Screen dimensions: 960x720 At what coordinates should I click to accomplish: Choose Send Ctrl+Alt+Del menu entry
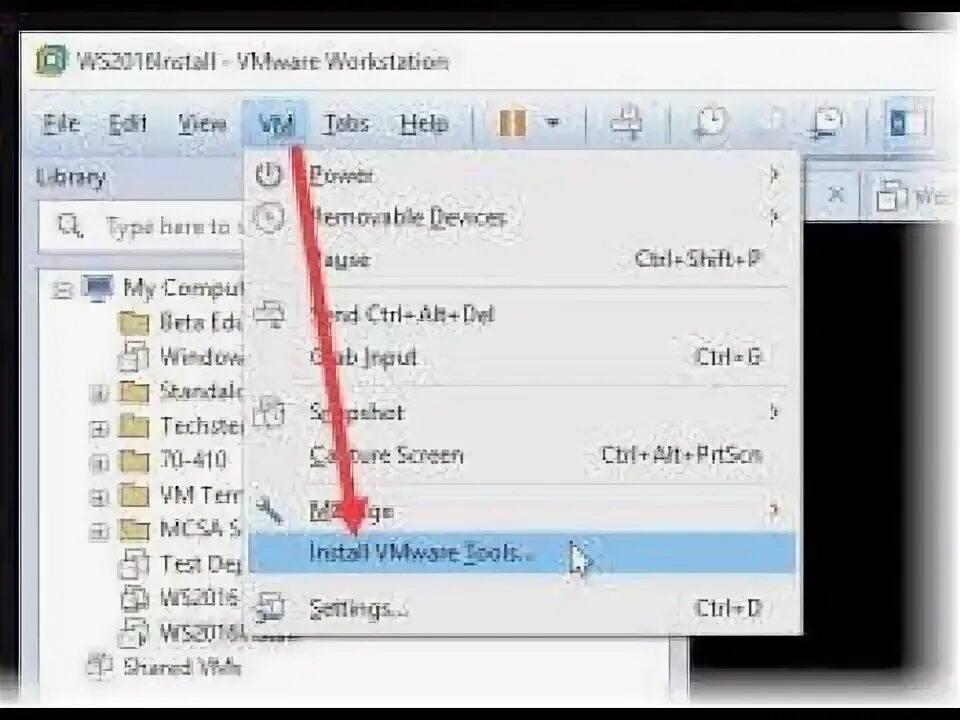522,315
